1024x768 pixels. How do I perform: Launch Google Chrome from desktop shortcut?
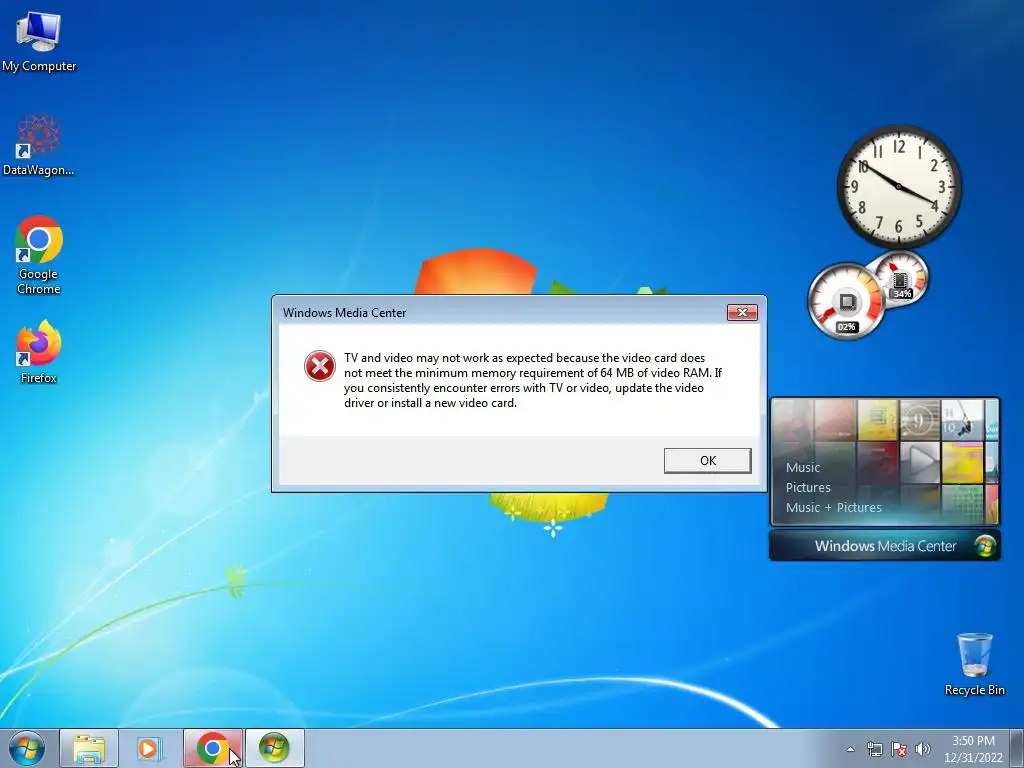pyautogui.click(x=39, y=255)
